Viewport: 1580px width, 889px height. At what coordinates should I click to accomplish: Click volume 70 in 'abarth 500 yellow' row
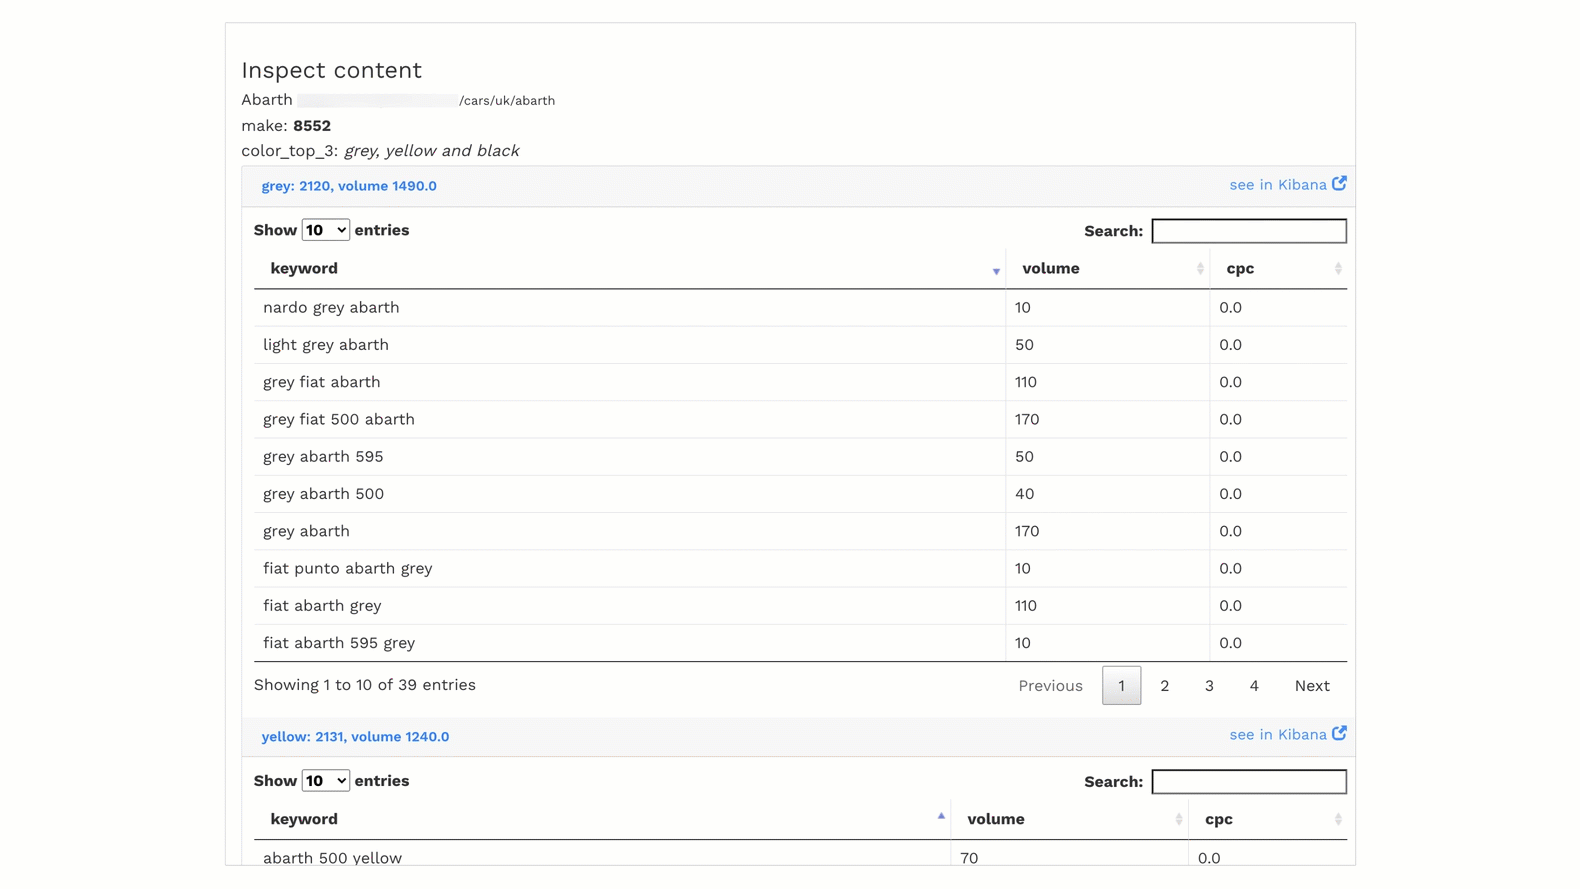pos(969,858)
